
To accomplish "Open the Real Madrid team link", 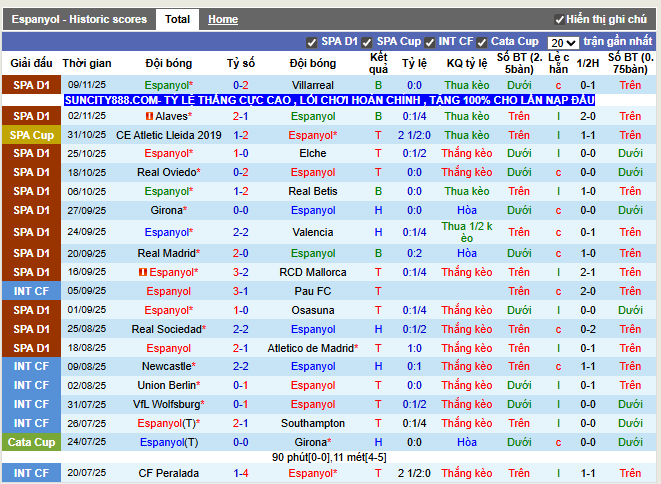I will pos(169,253).
